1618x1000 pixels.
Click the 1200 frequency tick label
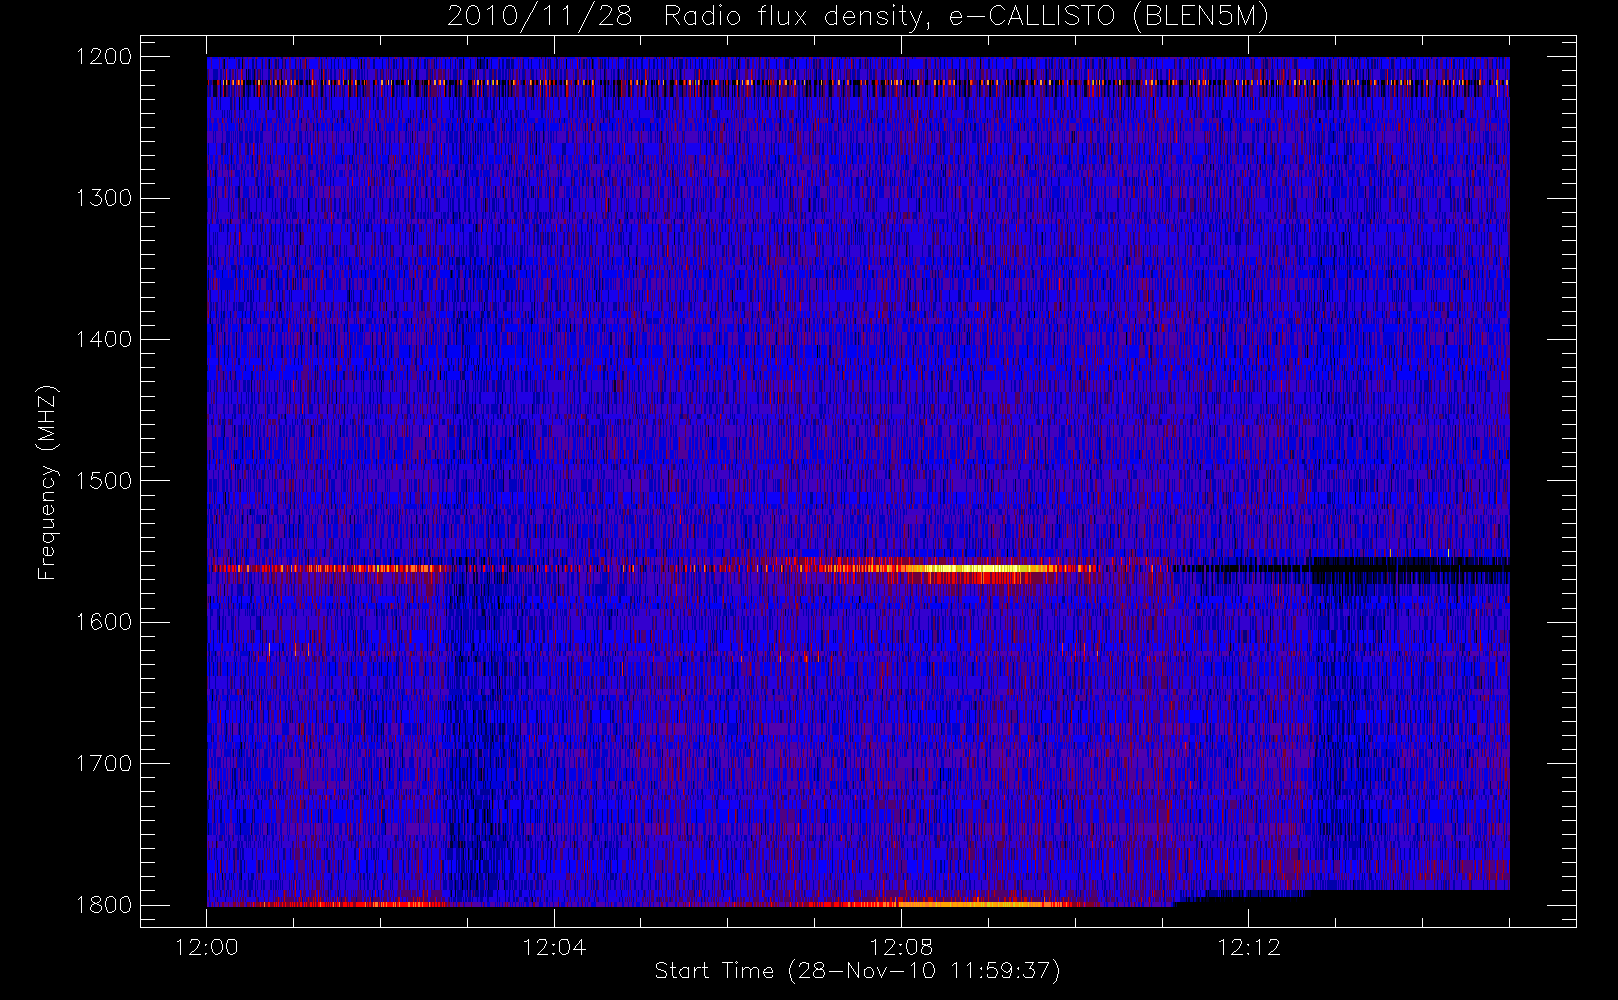[x=104, y=57]
